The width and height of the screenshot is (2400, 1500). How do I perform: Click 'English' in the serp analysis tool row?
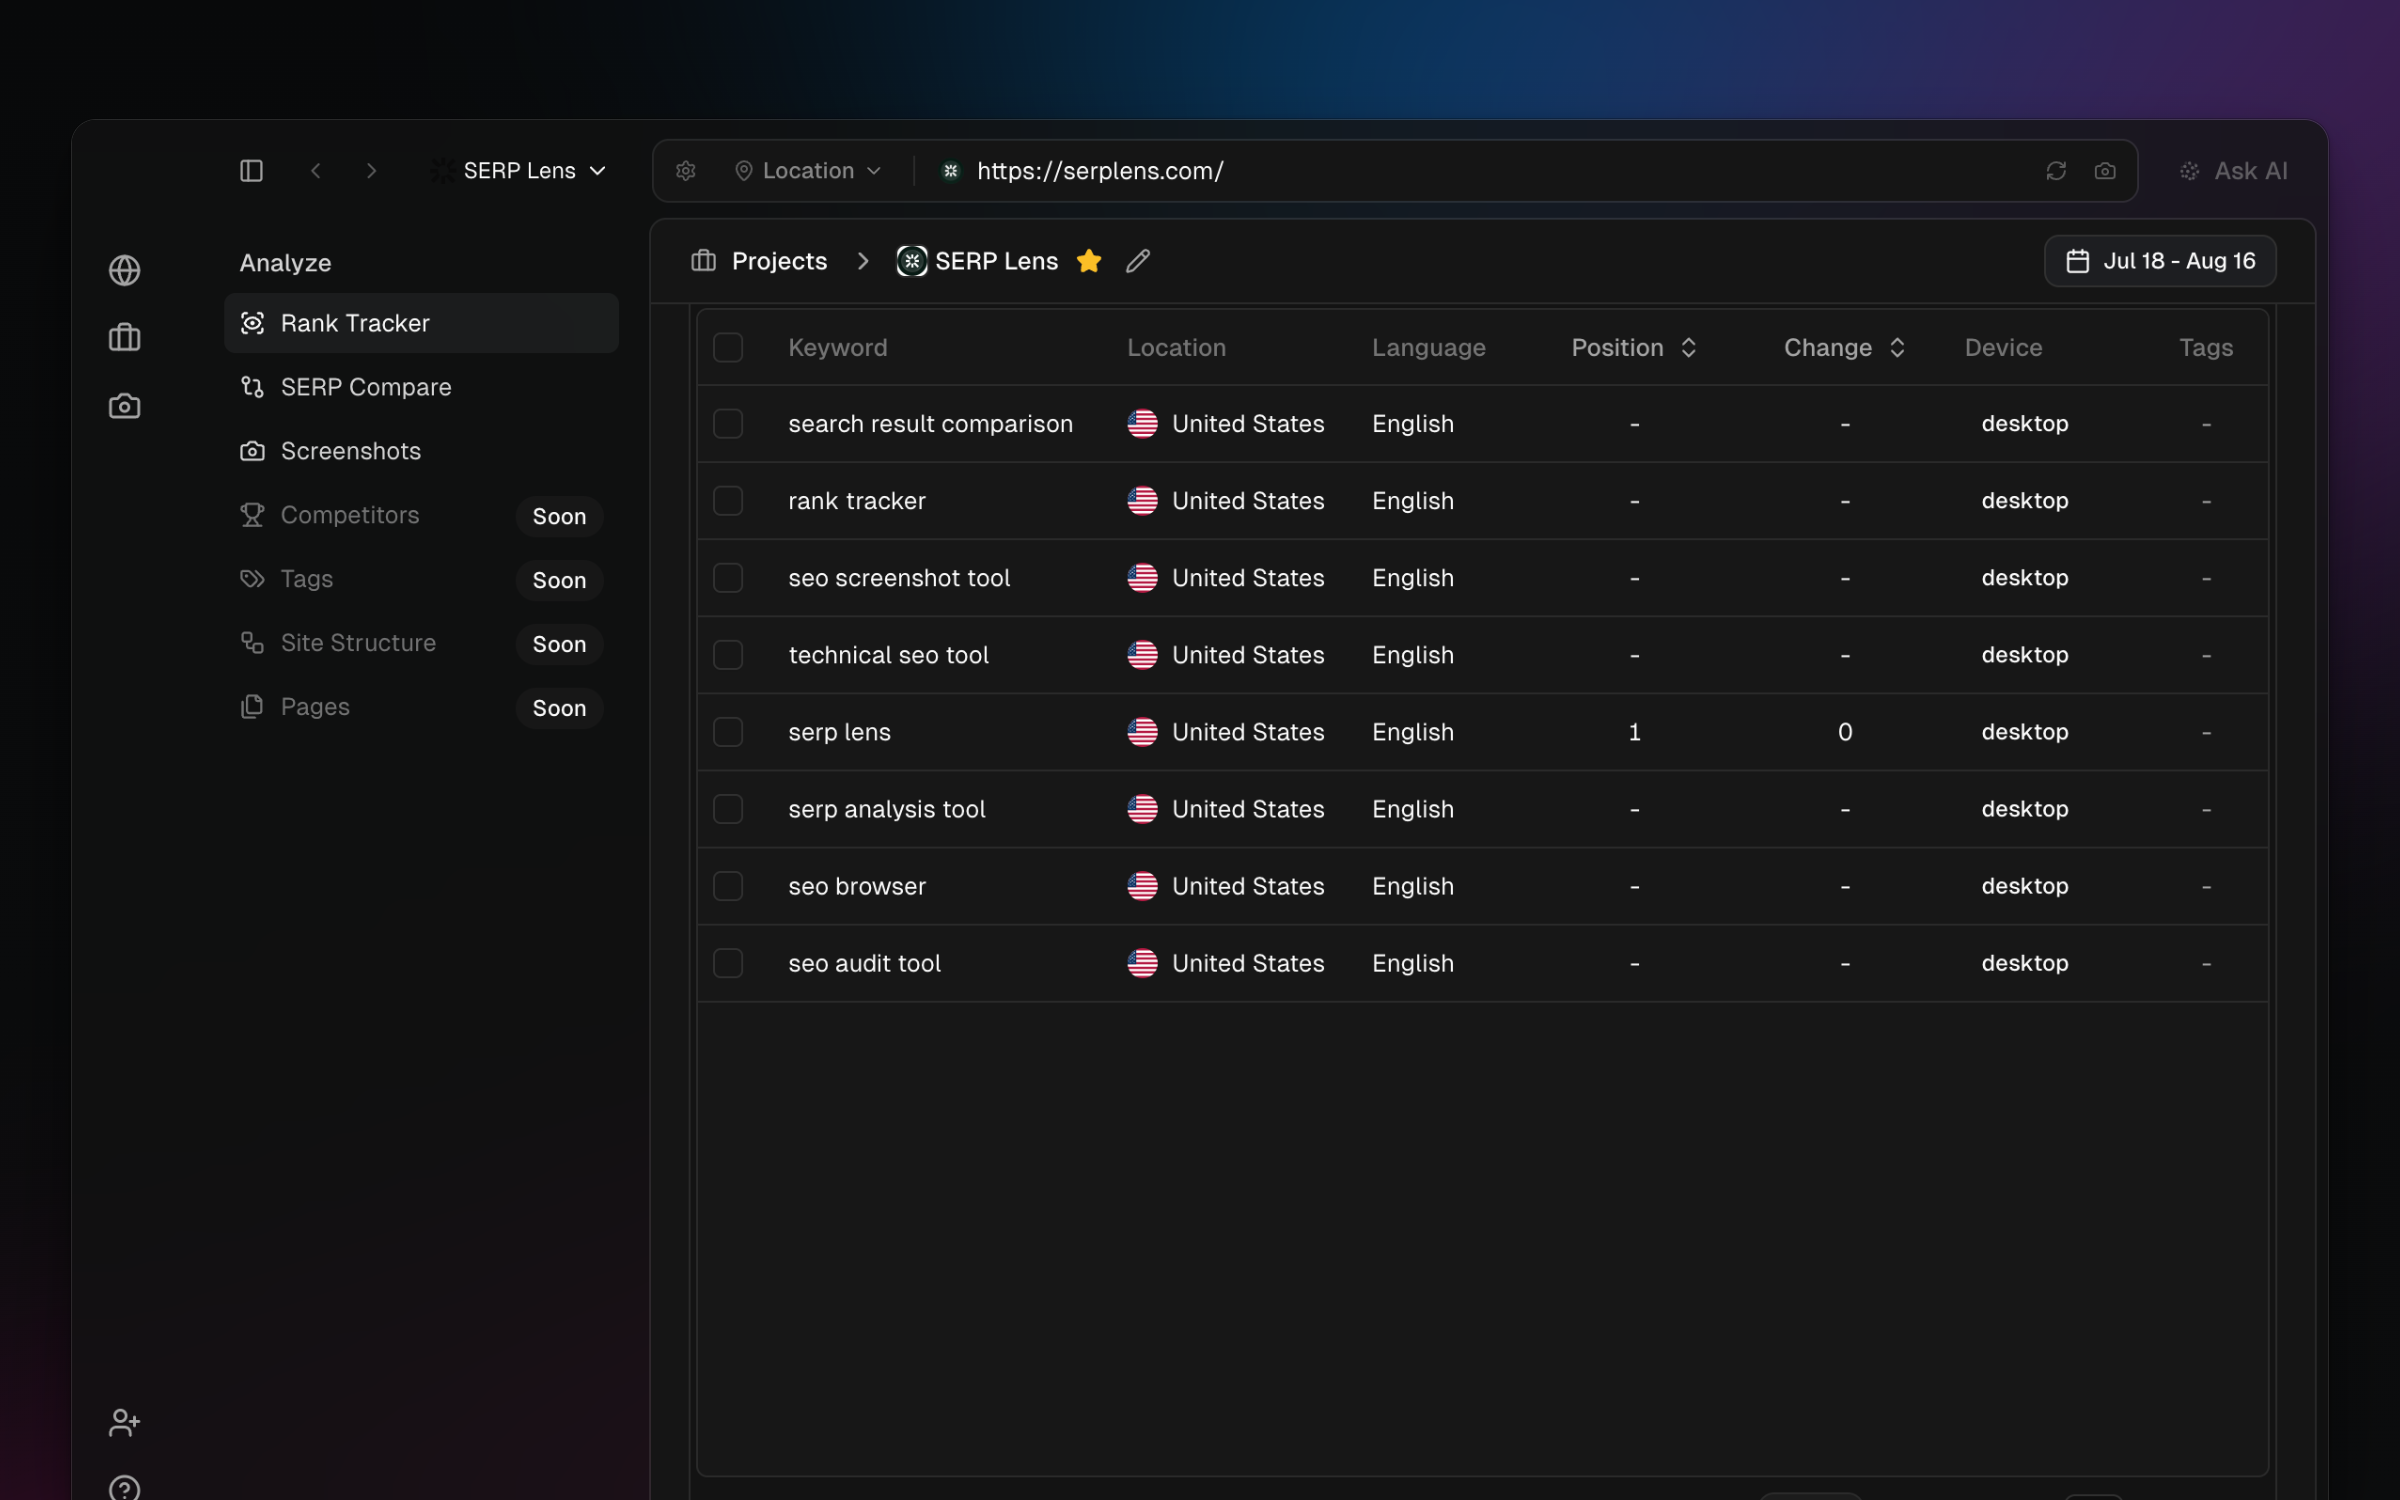click(x=1412, y=809)
